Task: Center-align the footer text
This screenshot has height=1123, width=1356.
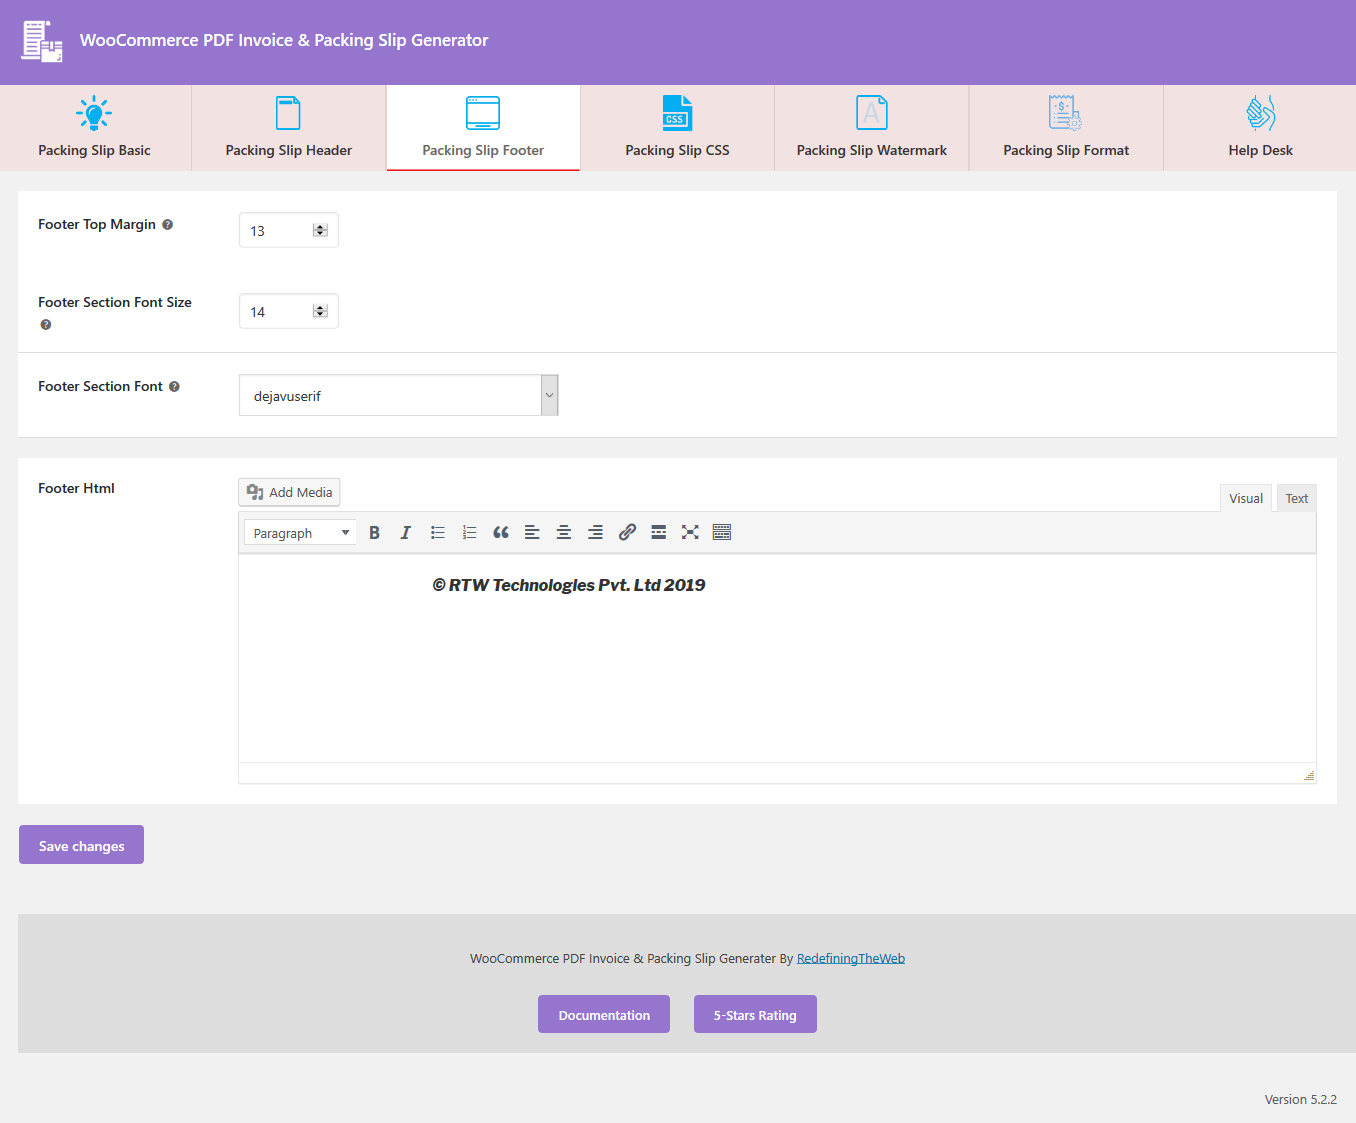Action: pyautogui.click(x=563, y=532)
